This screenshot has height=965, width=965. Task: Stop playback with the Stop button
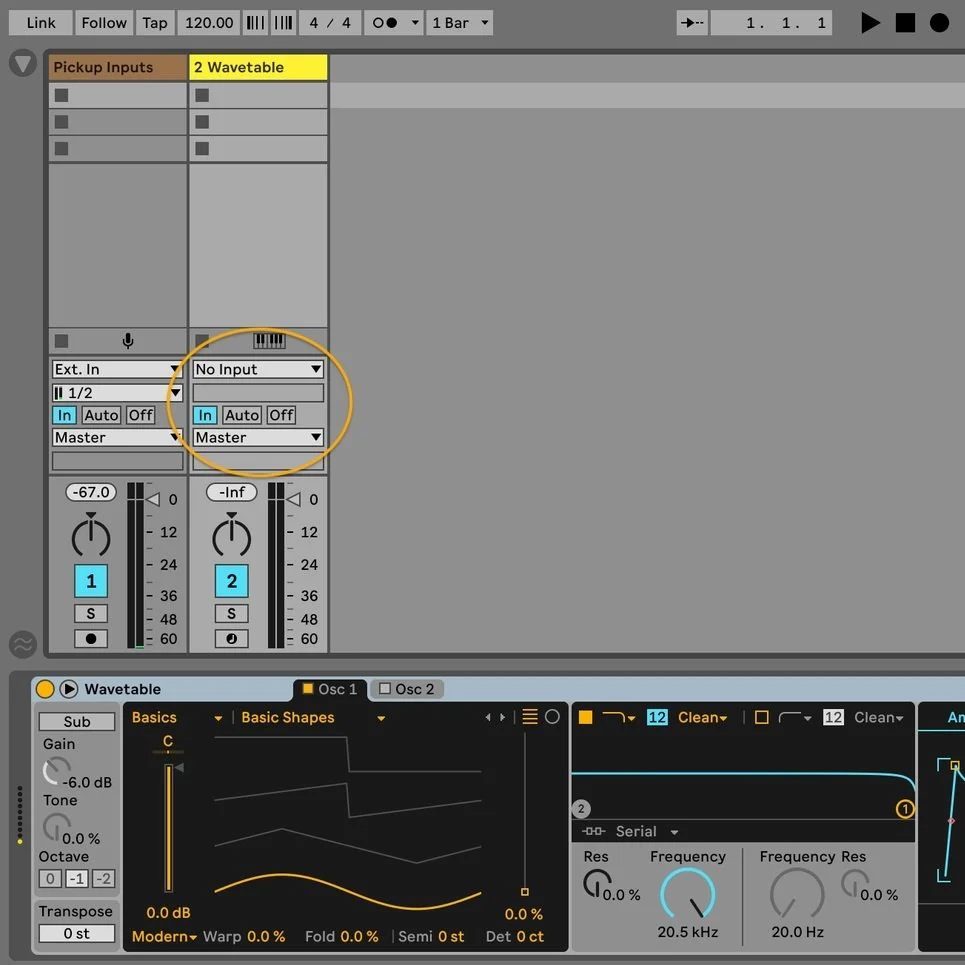point(905,23)
